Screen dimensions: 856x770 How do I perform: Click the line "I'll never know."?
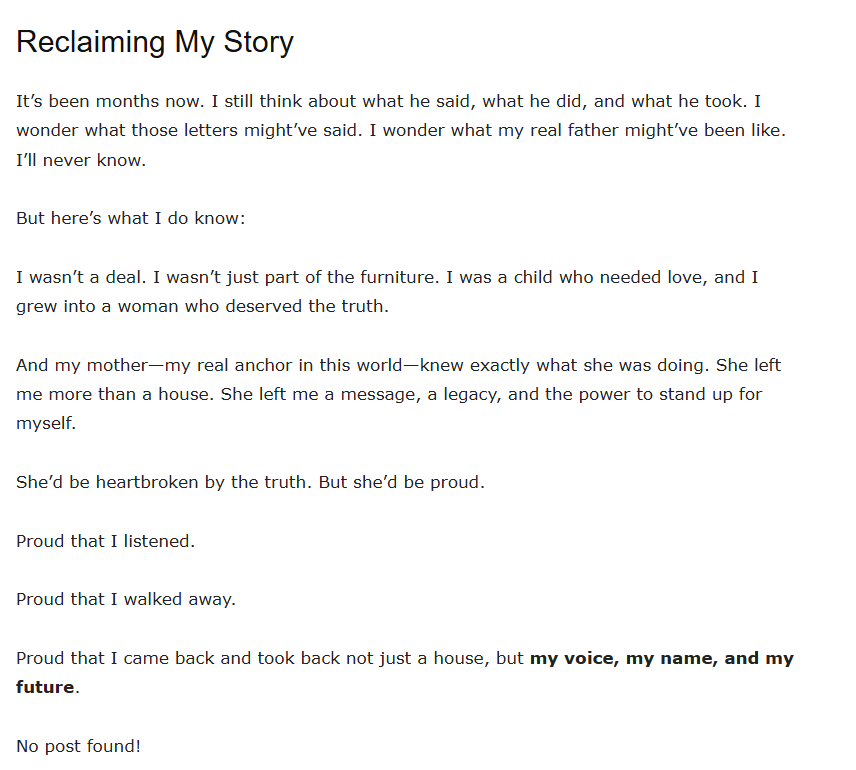[x=81, y=160]
